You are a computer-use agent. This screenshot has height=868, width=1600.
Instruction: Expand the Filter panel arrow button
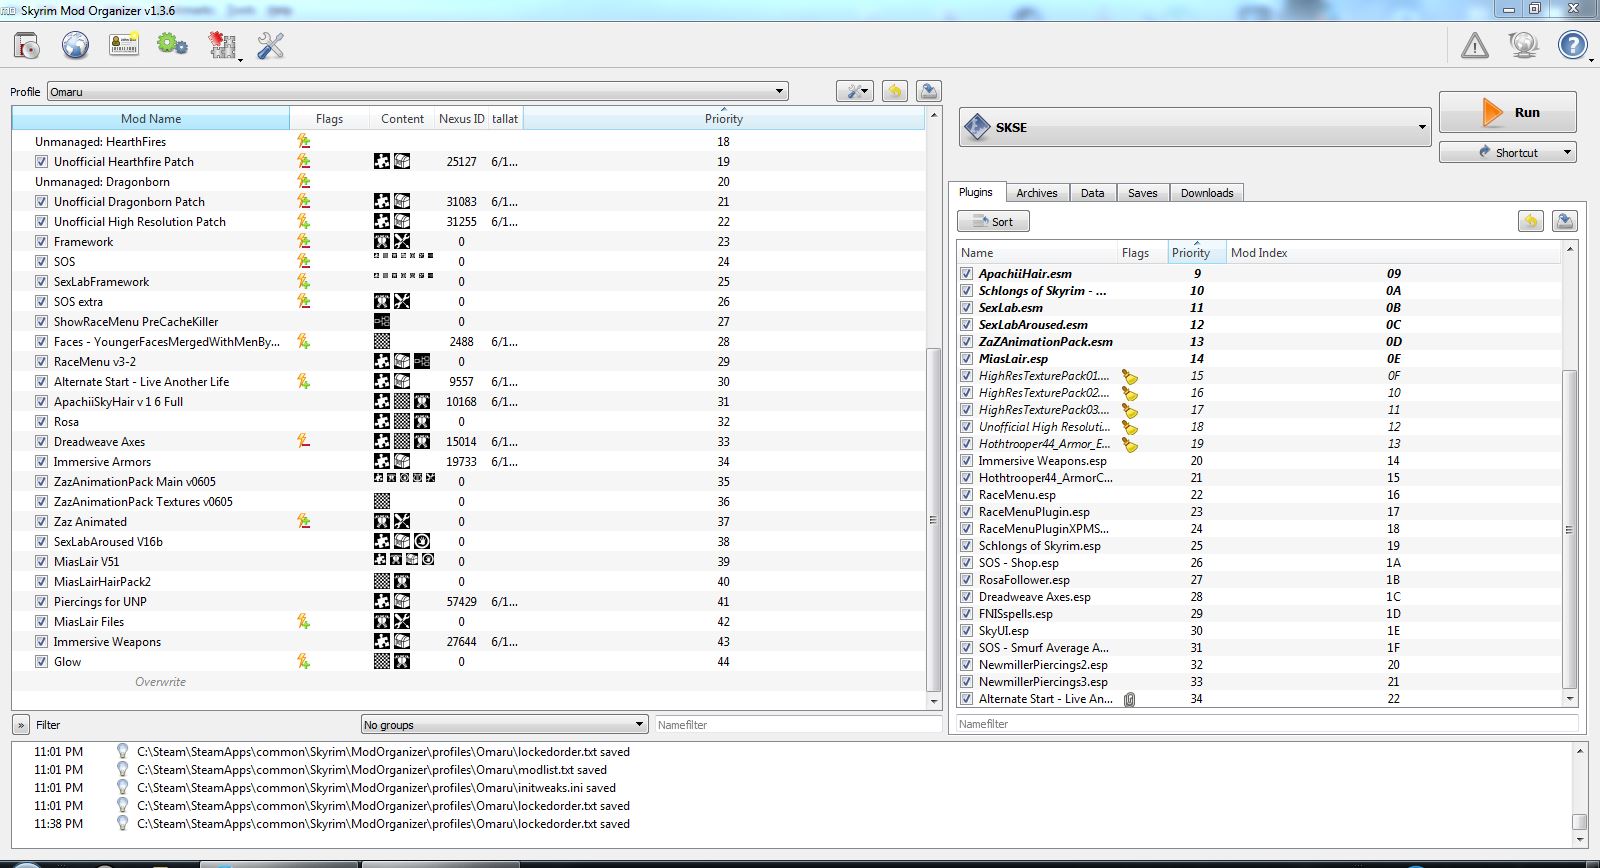click(x=21, y=724)
